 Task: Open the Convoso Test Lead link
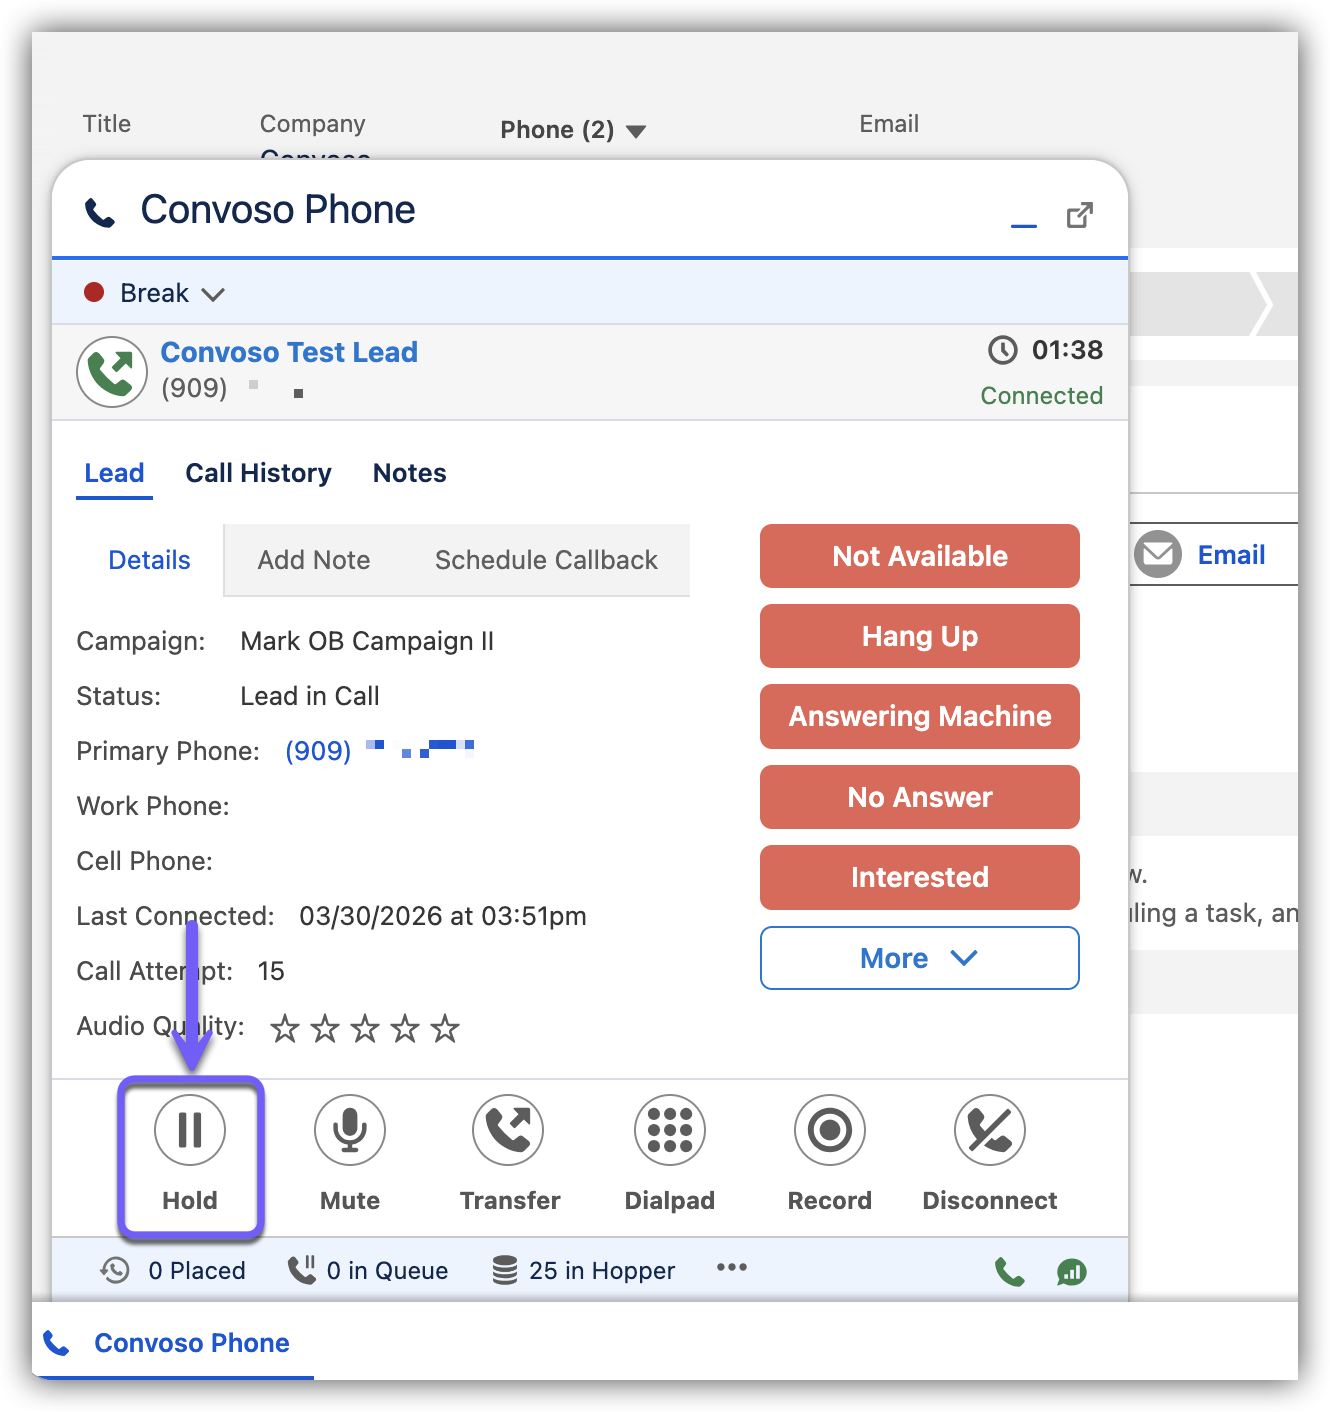[x=289, y=352]
